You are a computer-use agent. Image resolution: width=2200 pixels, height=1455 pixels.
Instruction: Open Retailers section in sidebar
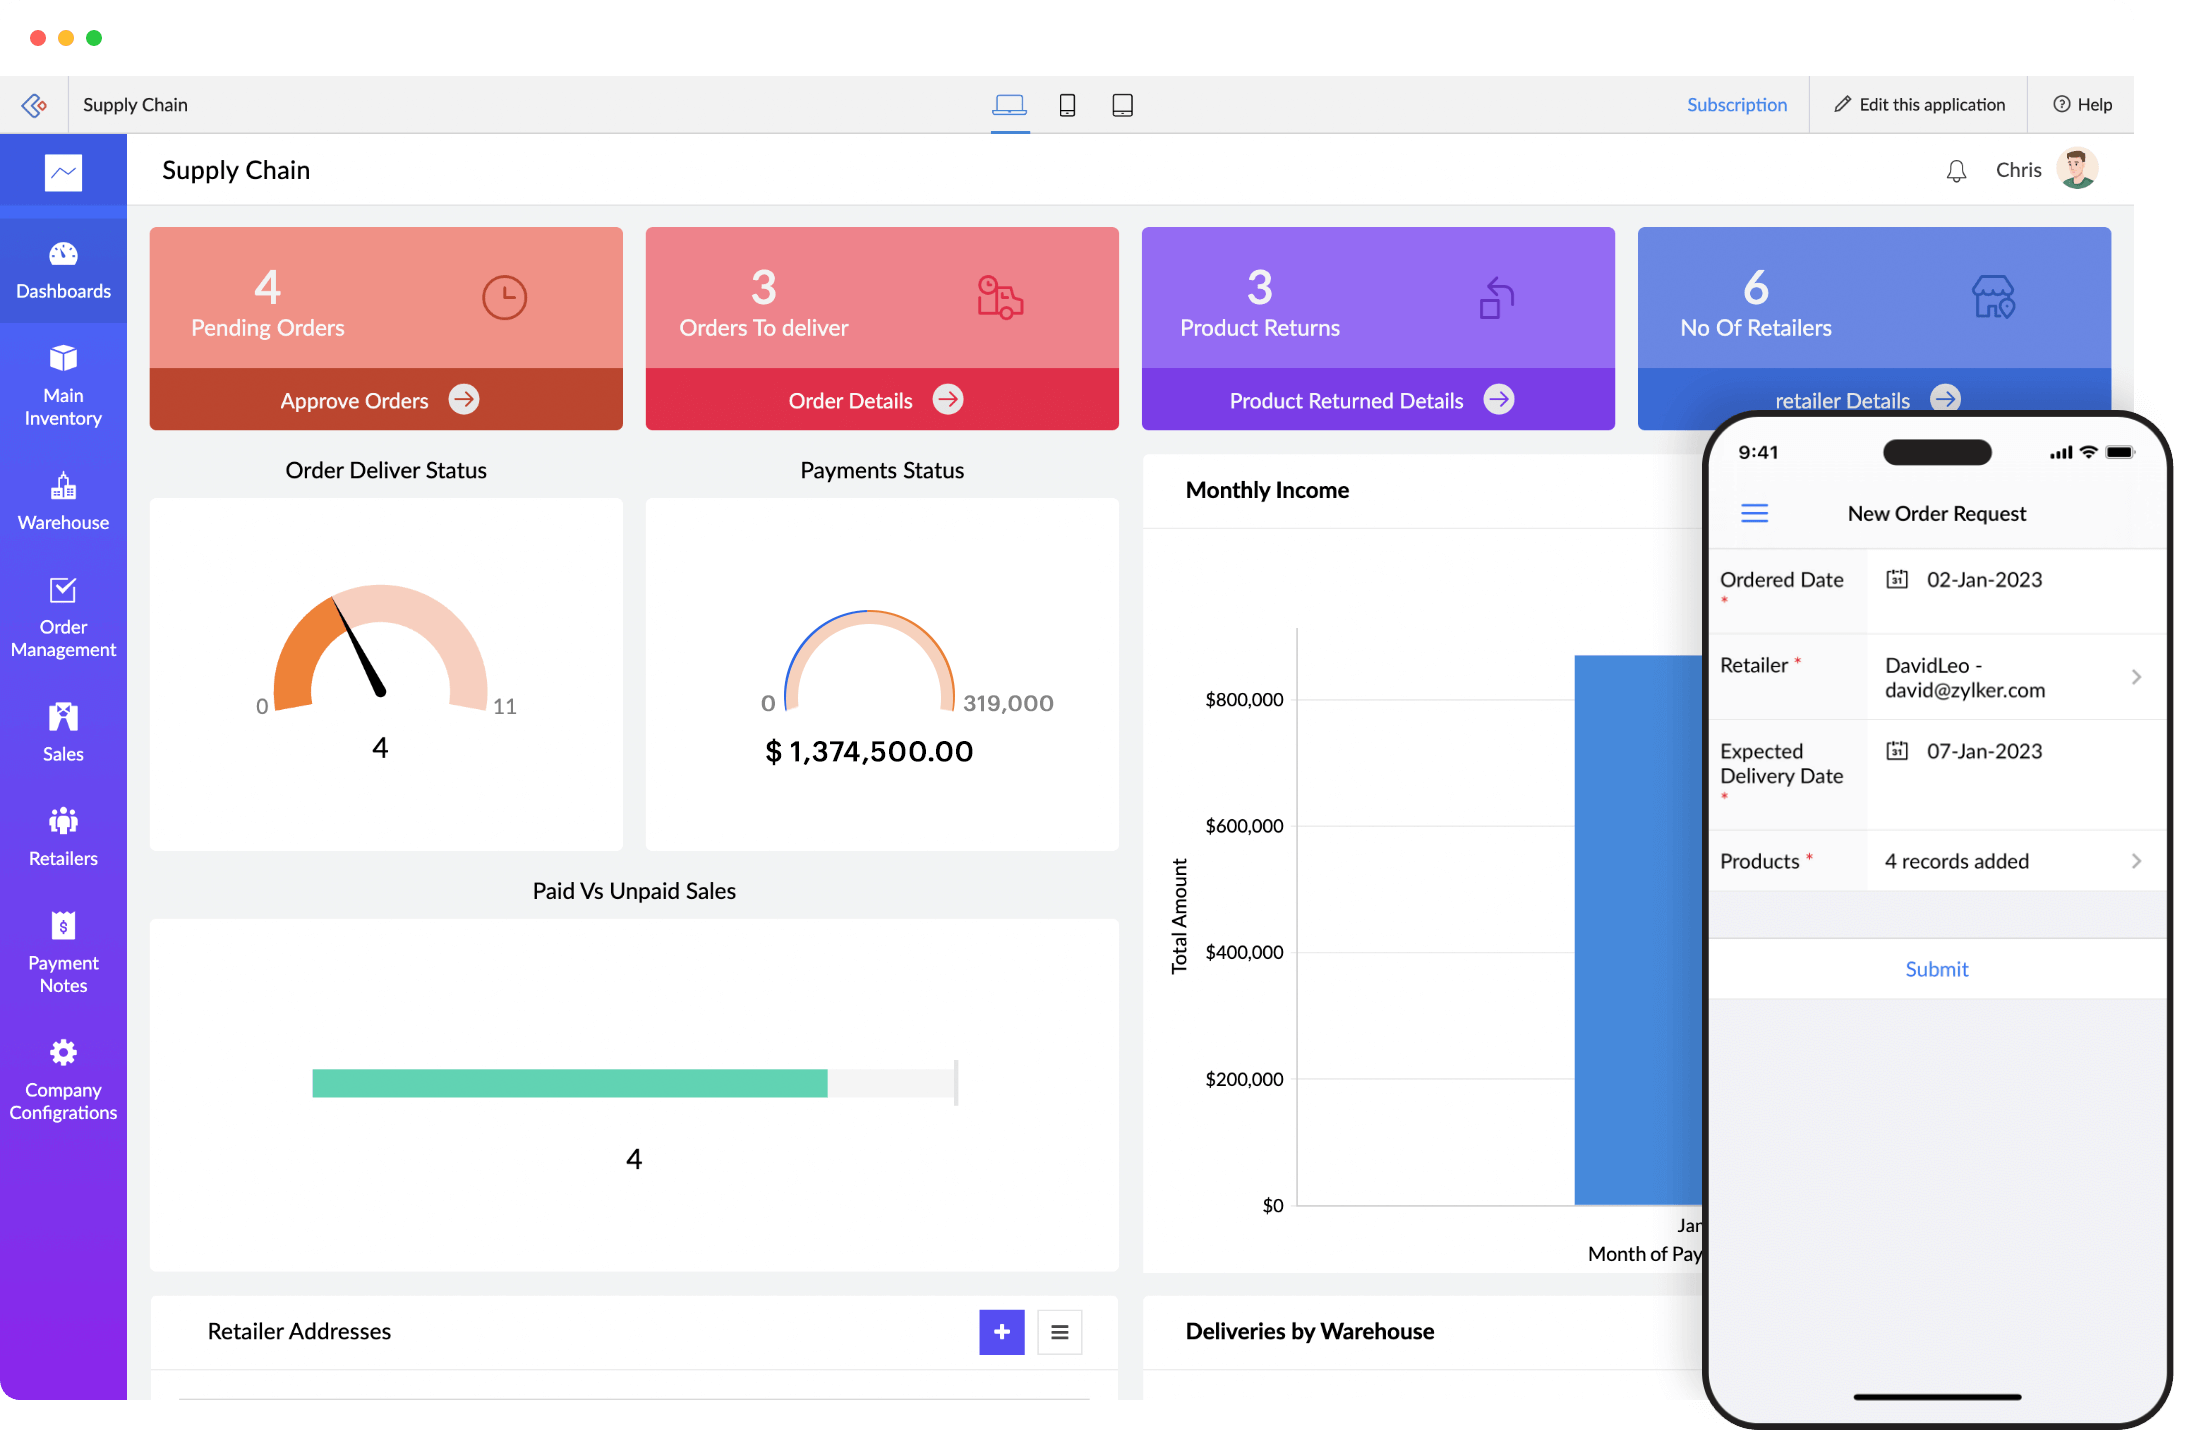point(63,836)
